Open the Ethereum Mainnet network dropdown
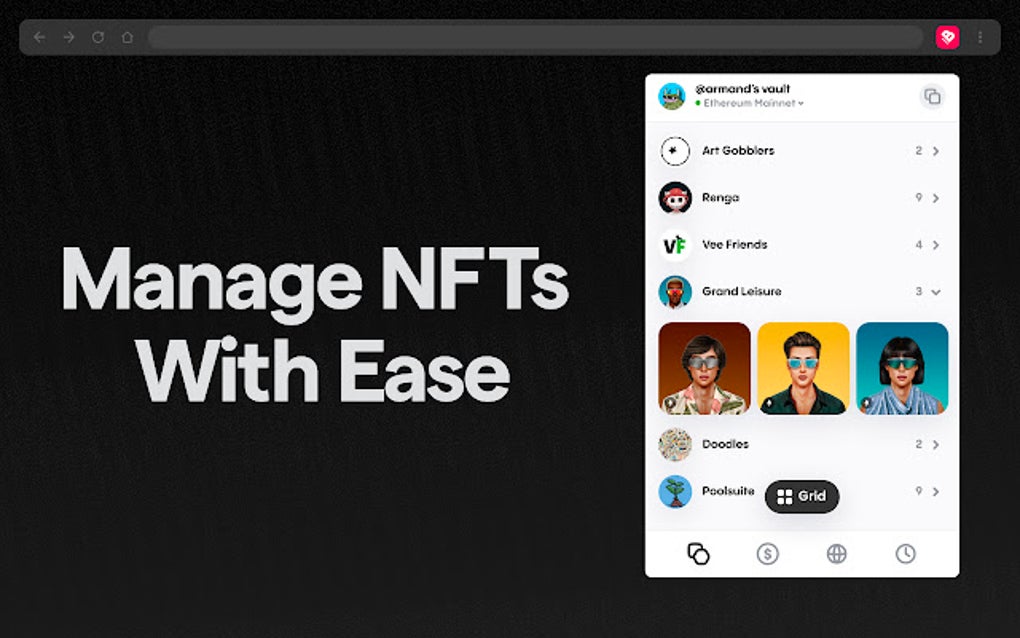This screenshot has height=638, width=1020. (750, 103)
